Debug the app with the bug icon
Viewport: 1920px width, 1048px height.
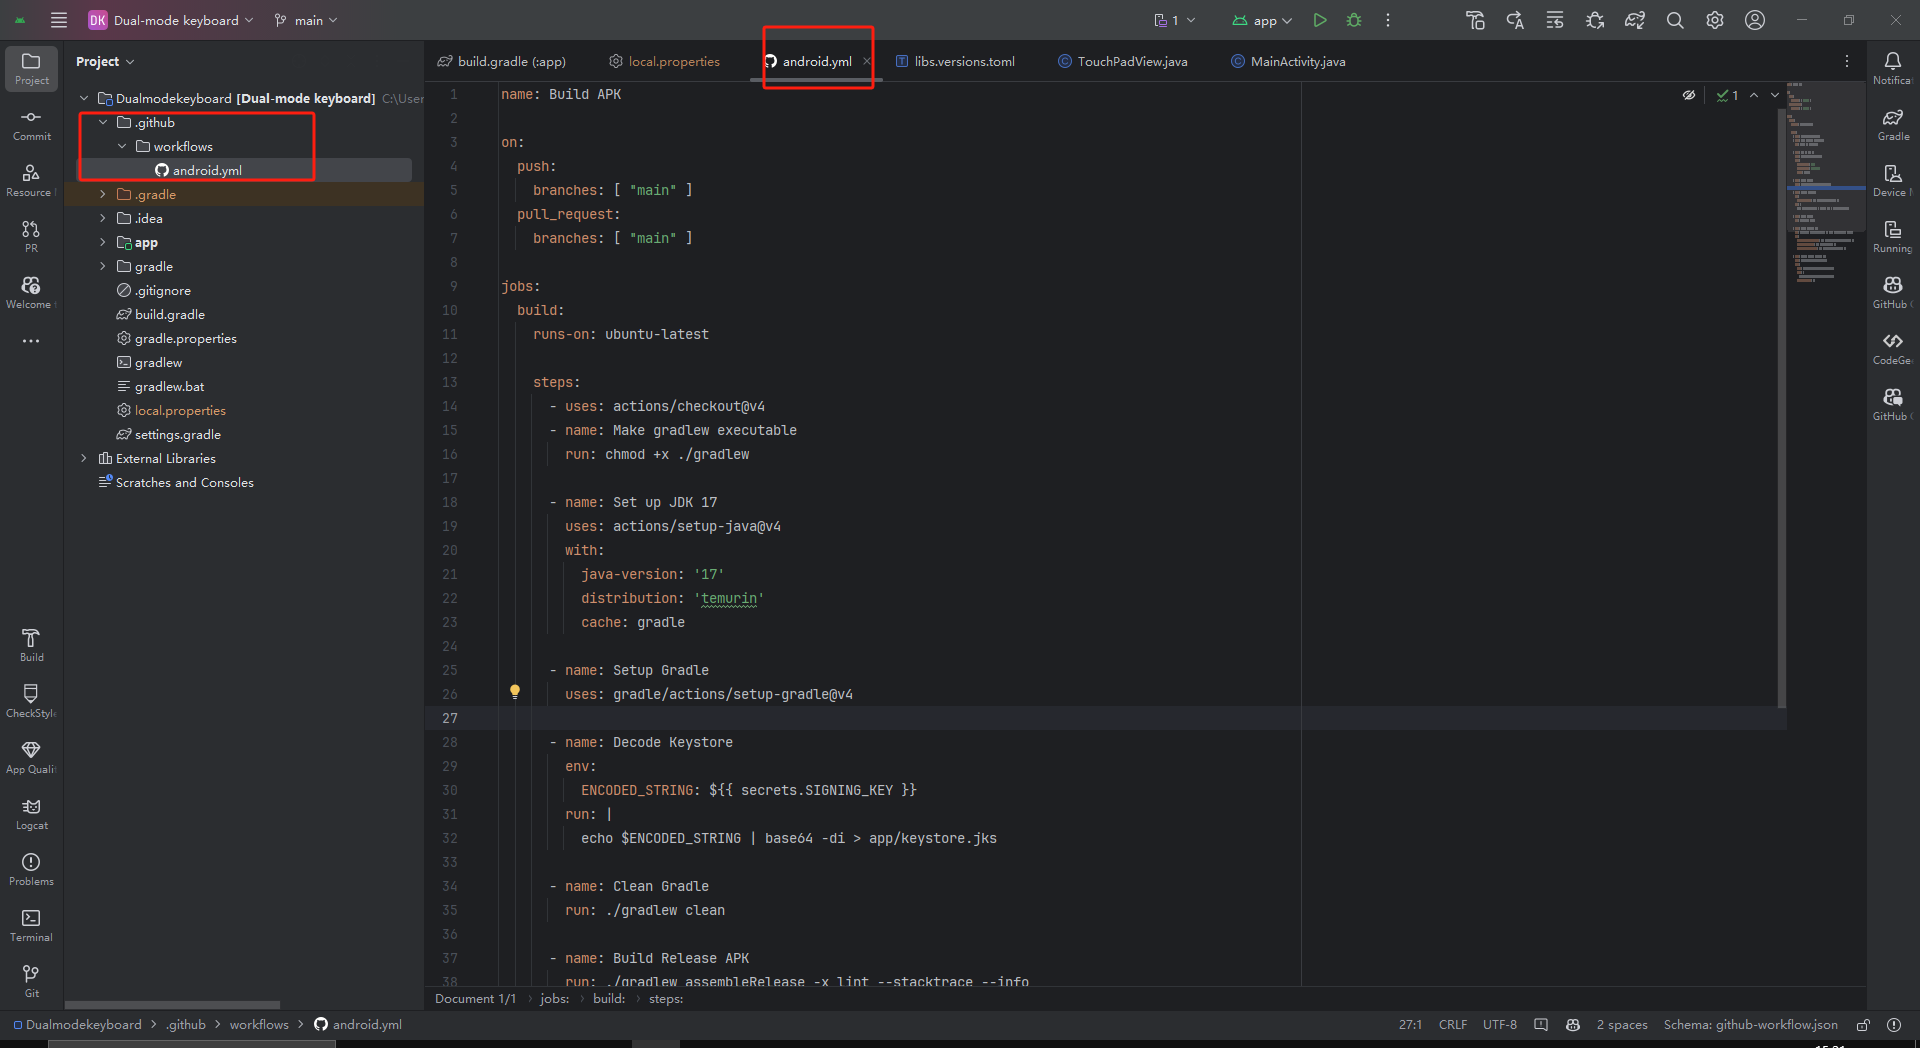click(x=1354, y=20)
